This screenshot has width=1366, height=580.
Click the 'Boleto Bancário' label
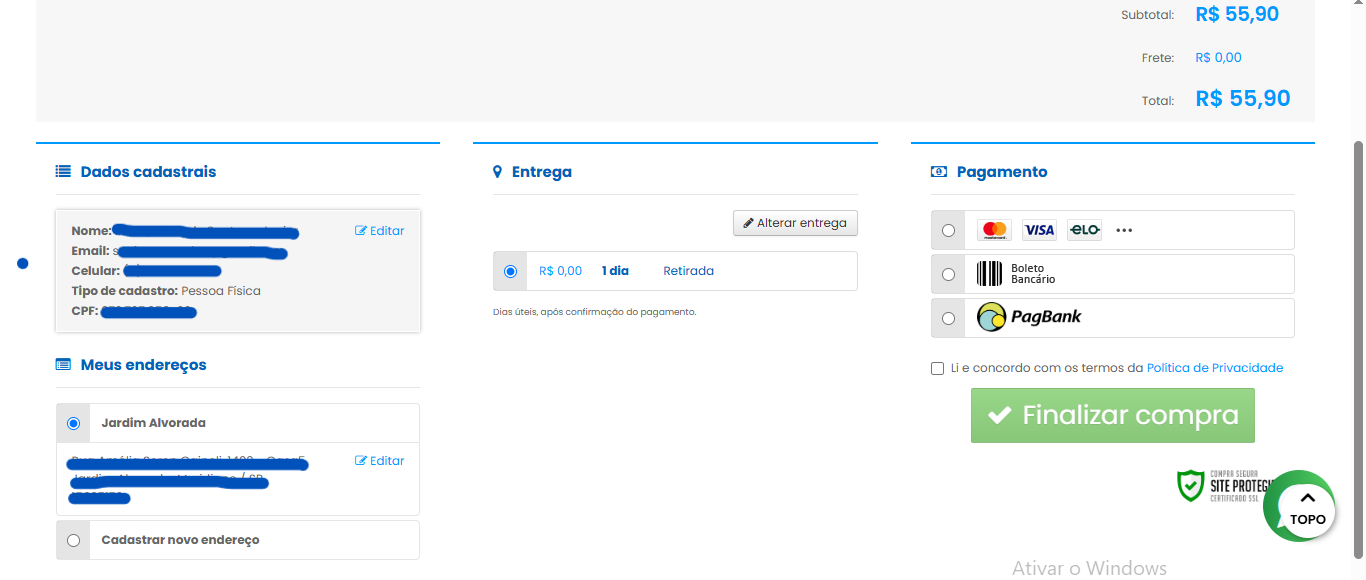[x=1033, y=274]
